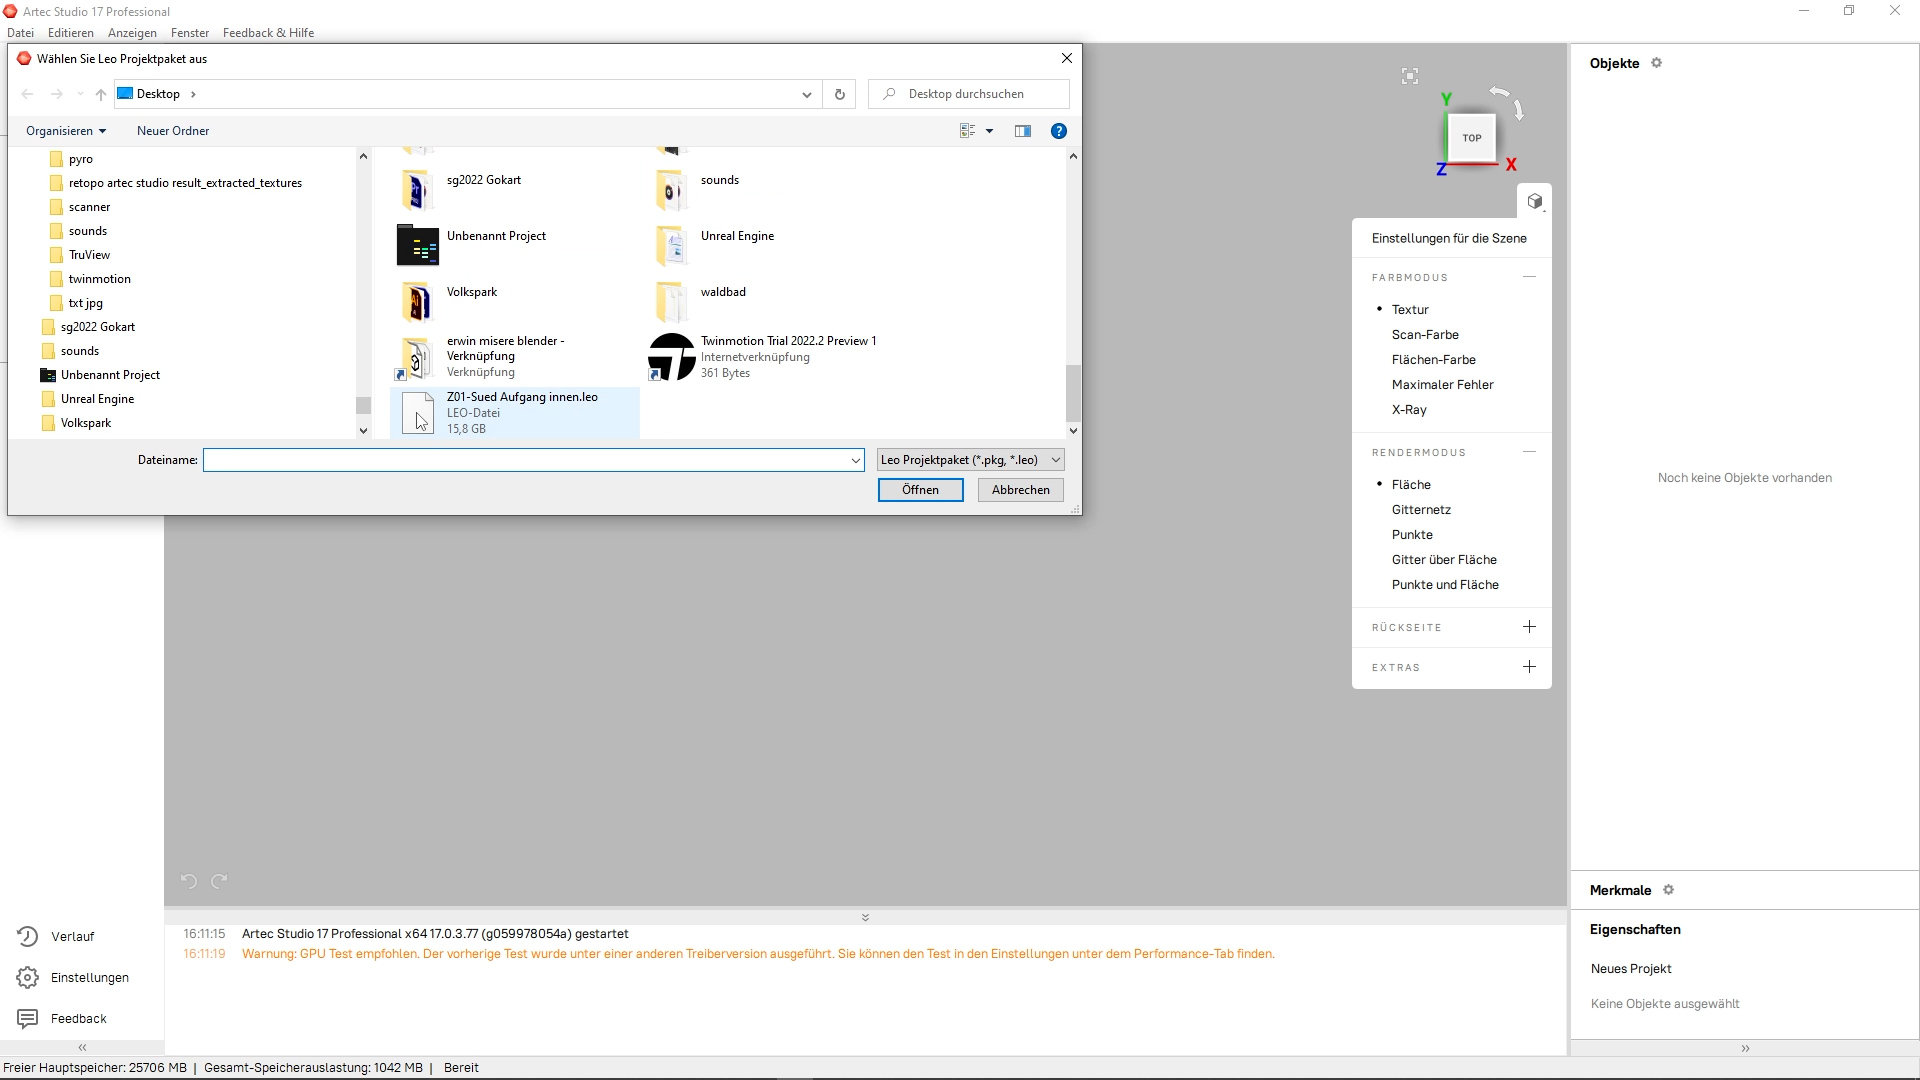Select the Z01-Sued Aufgang innen.leo file
This screenshot has width=1920, height=1080.
[x=514, y=413]
